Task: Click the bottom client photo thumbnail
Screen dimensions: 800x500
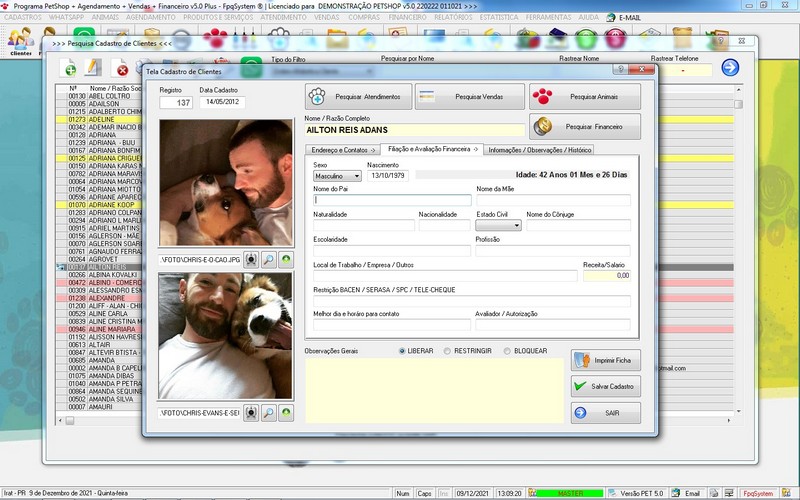Action: (x=225, y=336)
